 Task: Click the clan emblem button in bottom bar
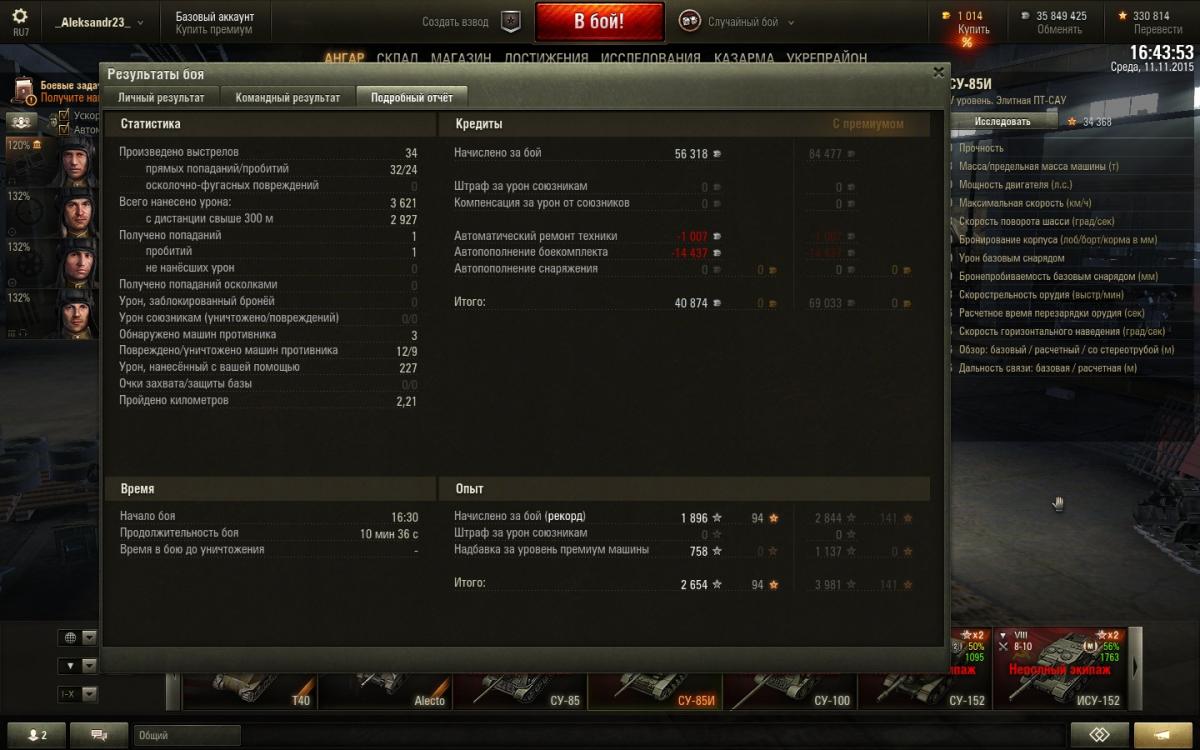click(x=1099, y=735)
